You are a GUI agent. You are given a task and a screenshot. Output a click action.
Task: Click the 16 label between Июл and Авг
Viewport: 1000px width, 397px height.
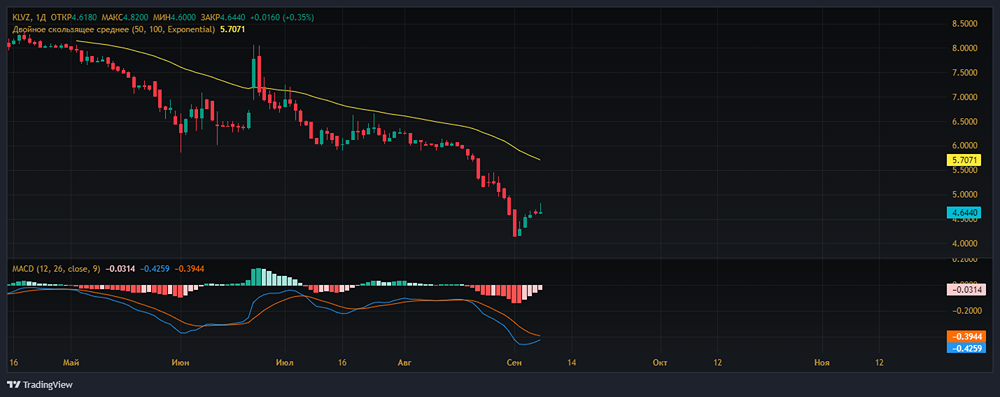[x=341, y=363]
